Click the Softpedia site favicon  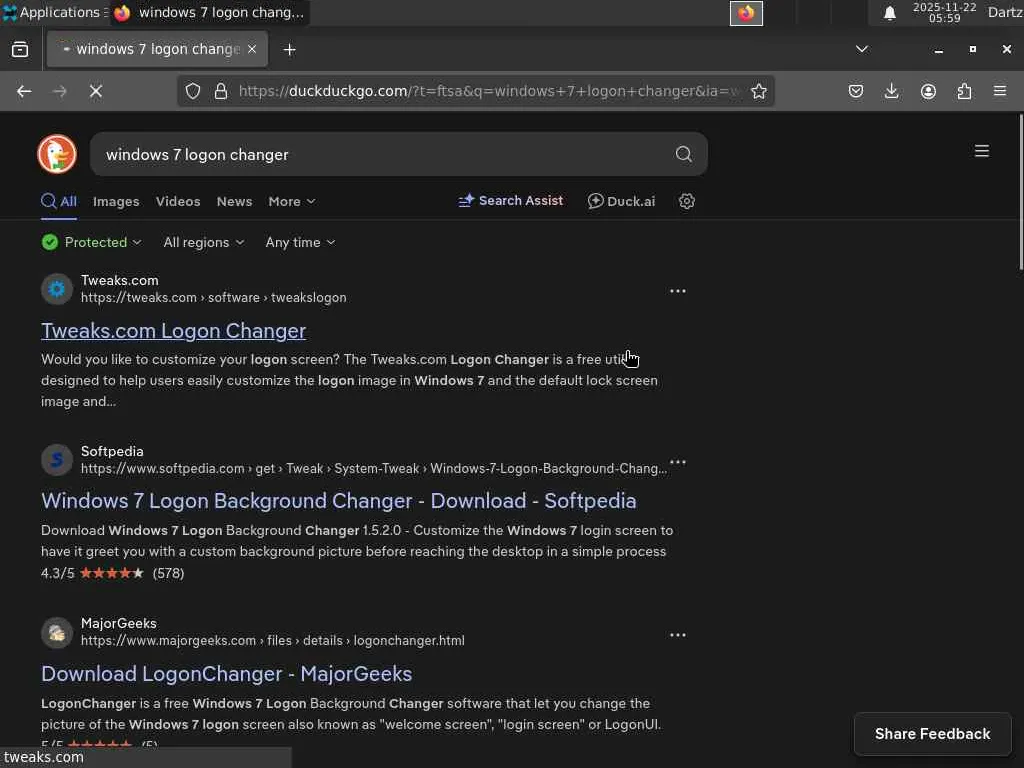[x=57, y=460]
